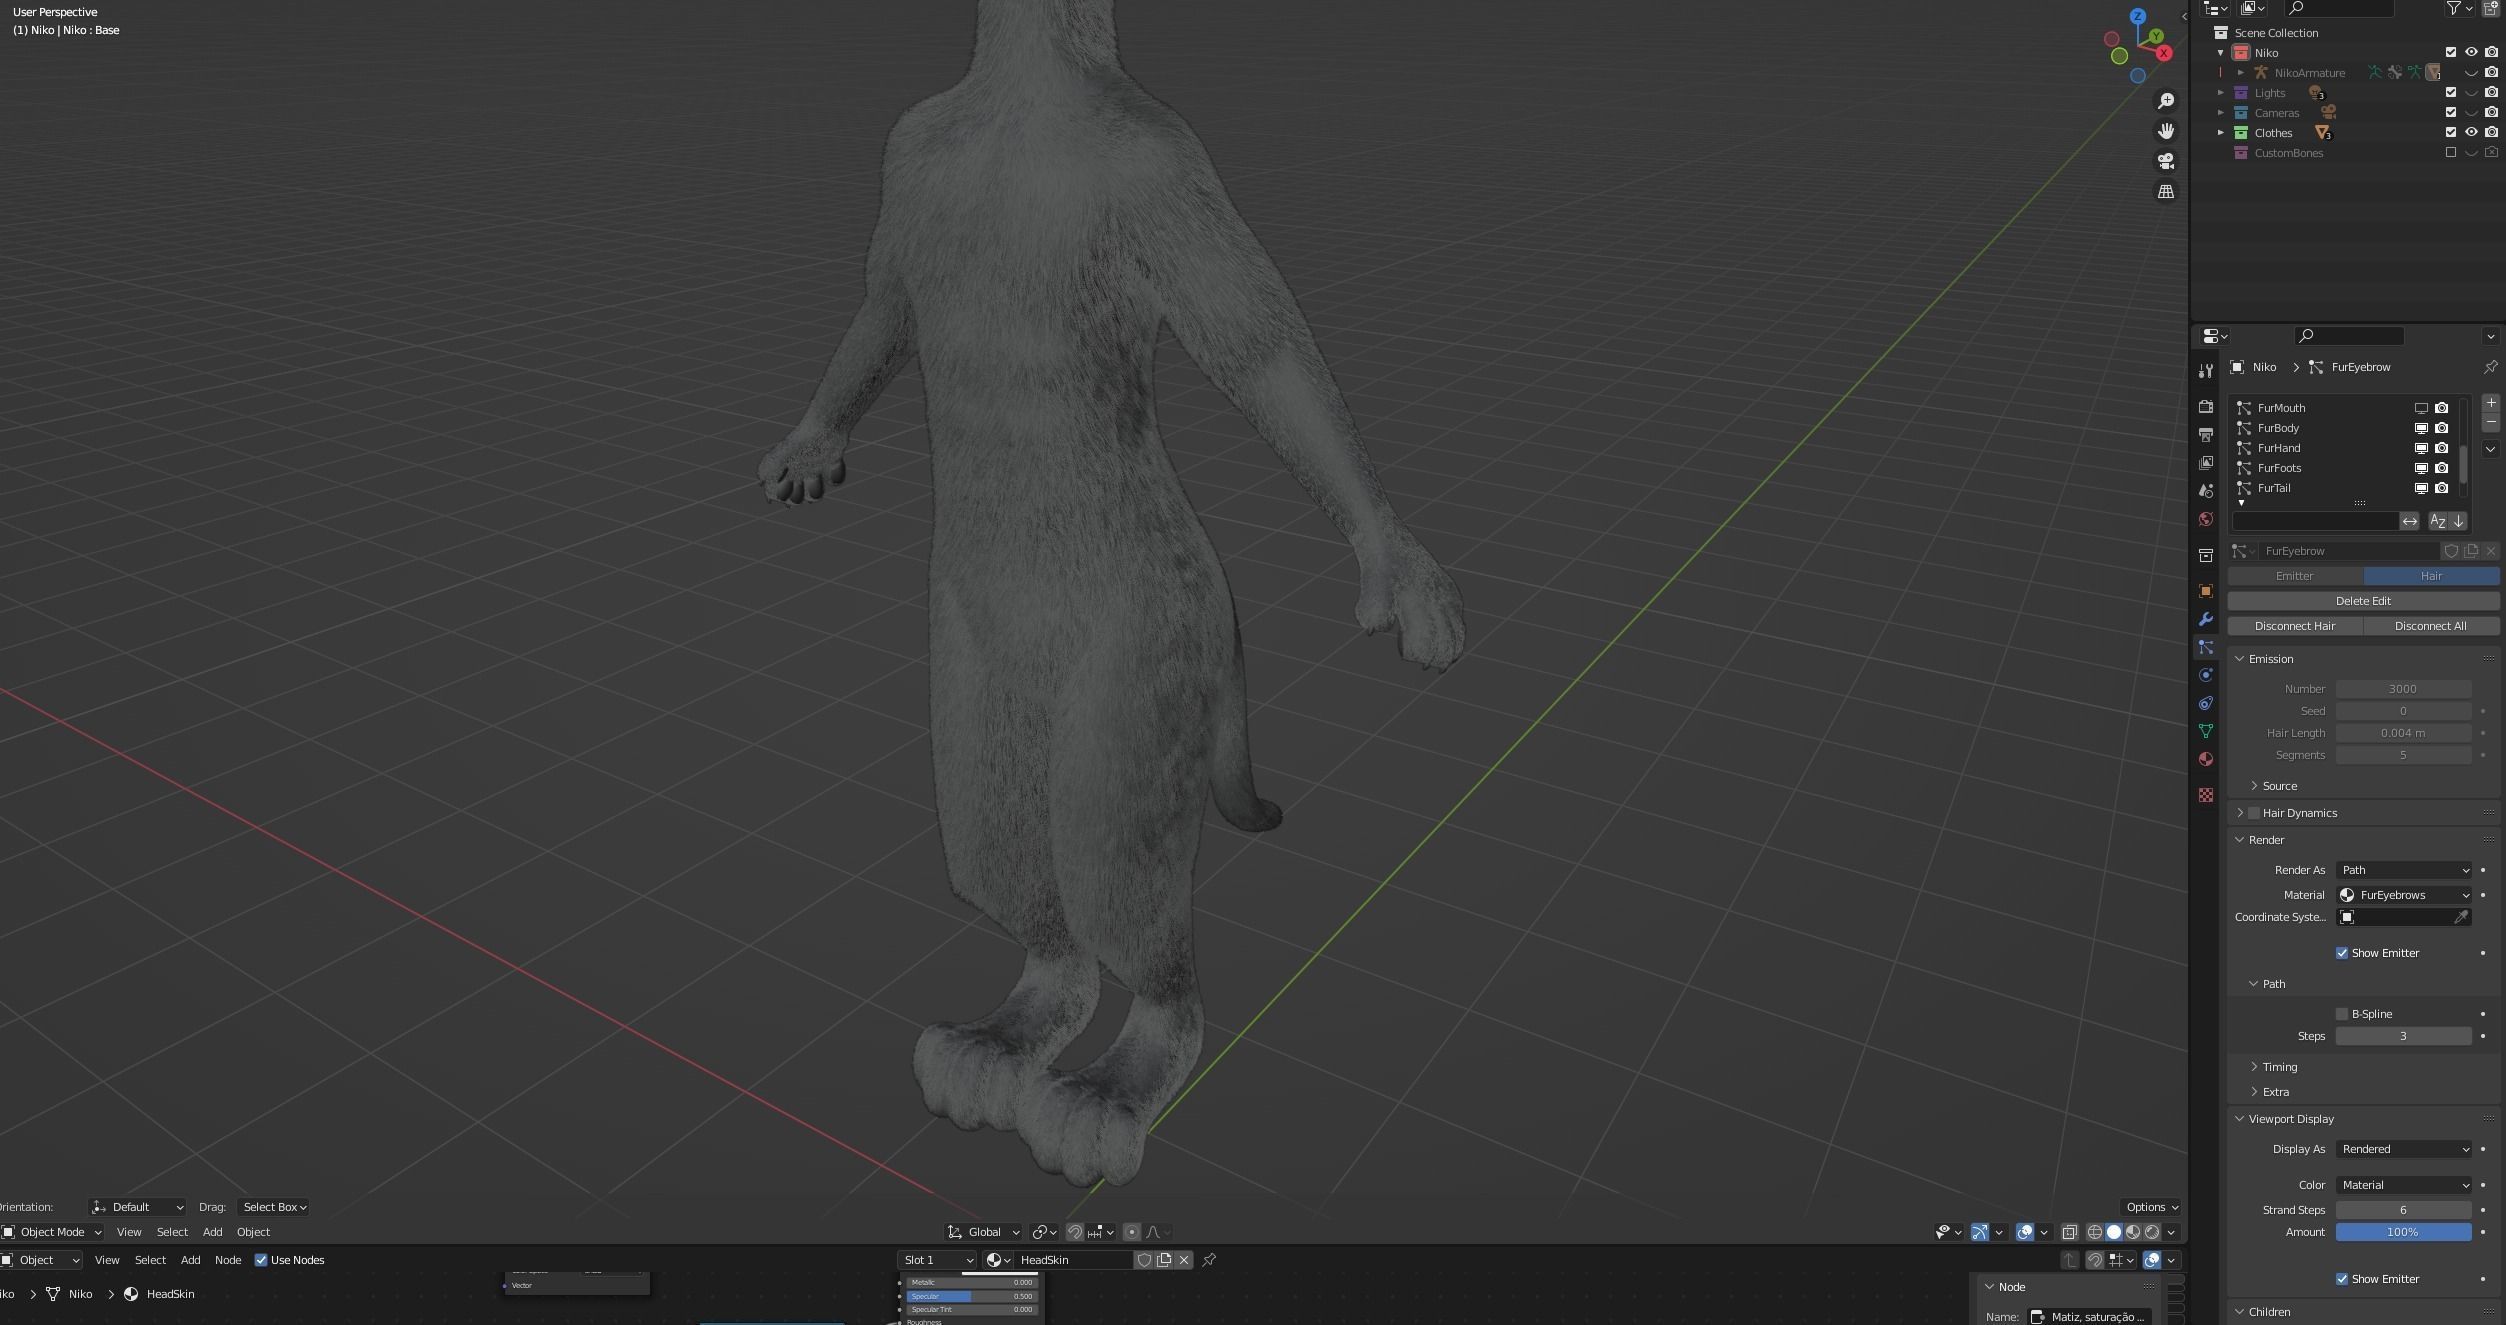
Task: Toggle camera view gizmo
Action: [x=2166, y=161]
